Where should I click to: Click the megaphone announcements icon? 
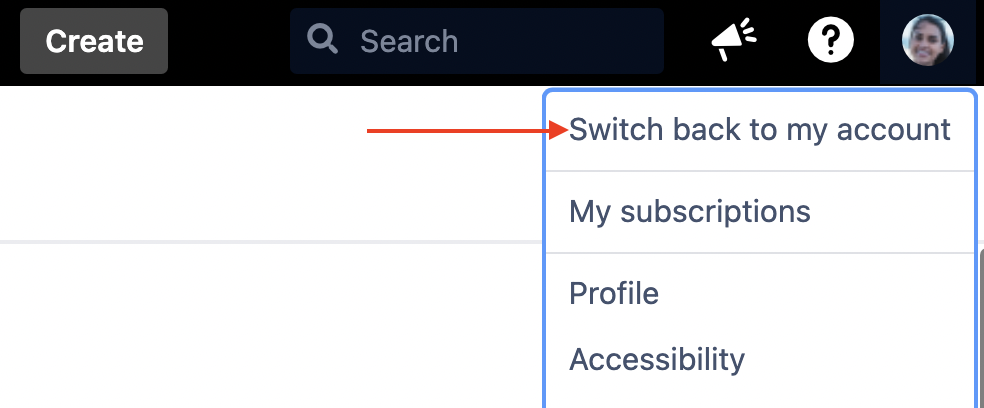(x=734, y=41)
